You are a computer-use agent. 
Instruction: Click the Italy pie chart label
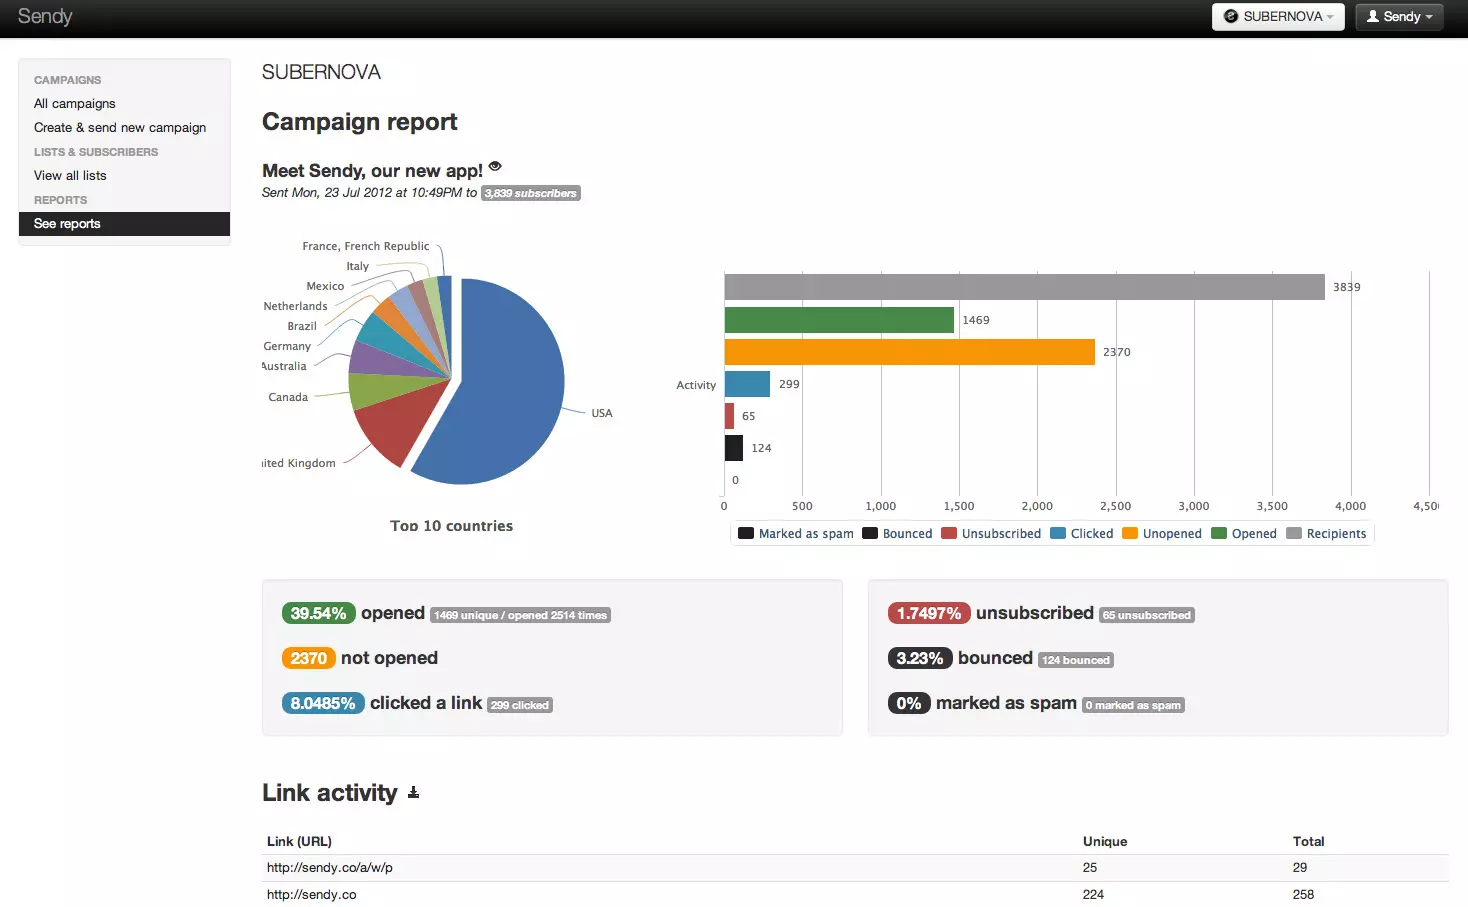tap(358, 266)
